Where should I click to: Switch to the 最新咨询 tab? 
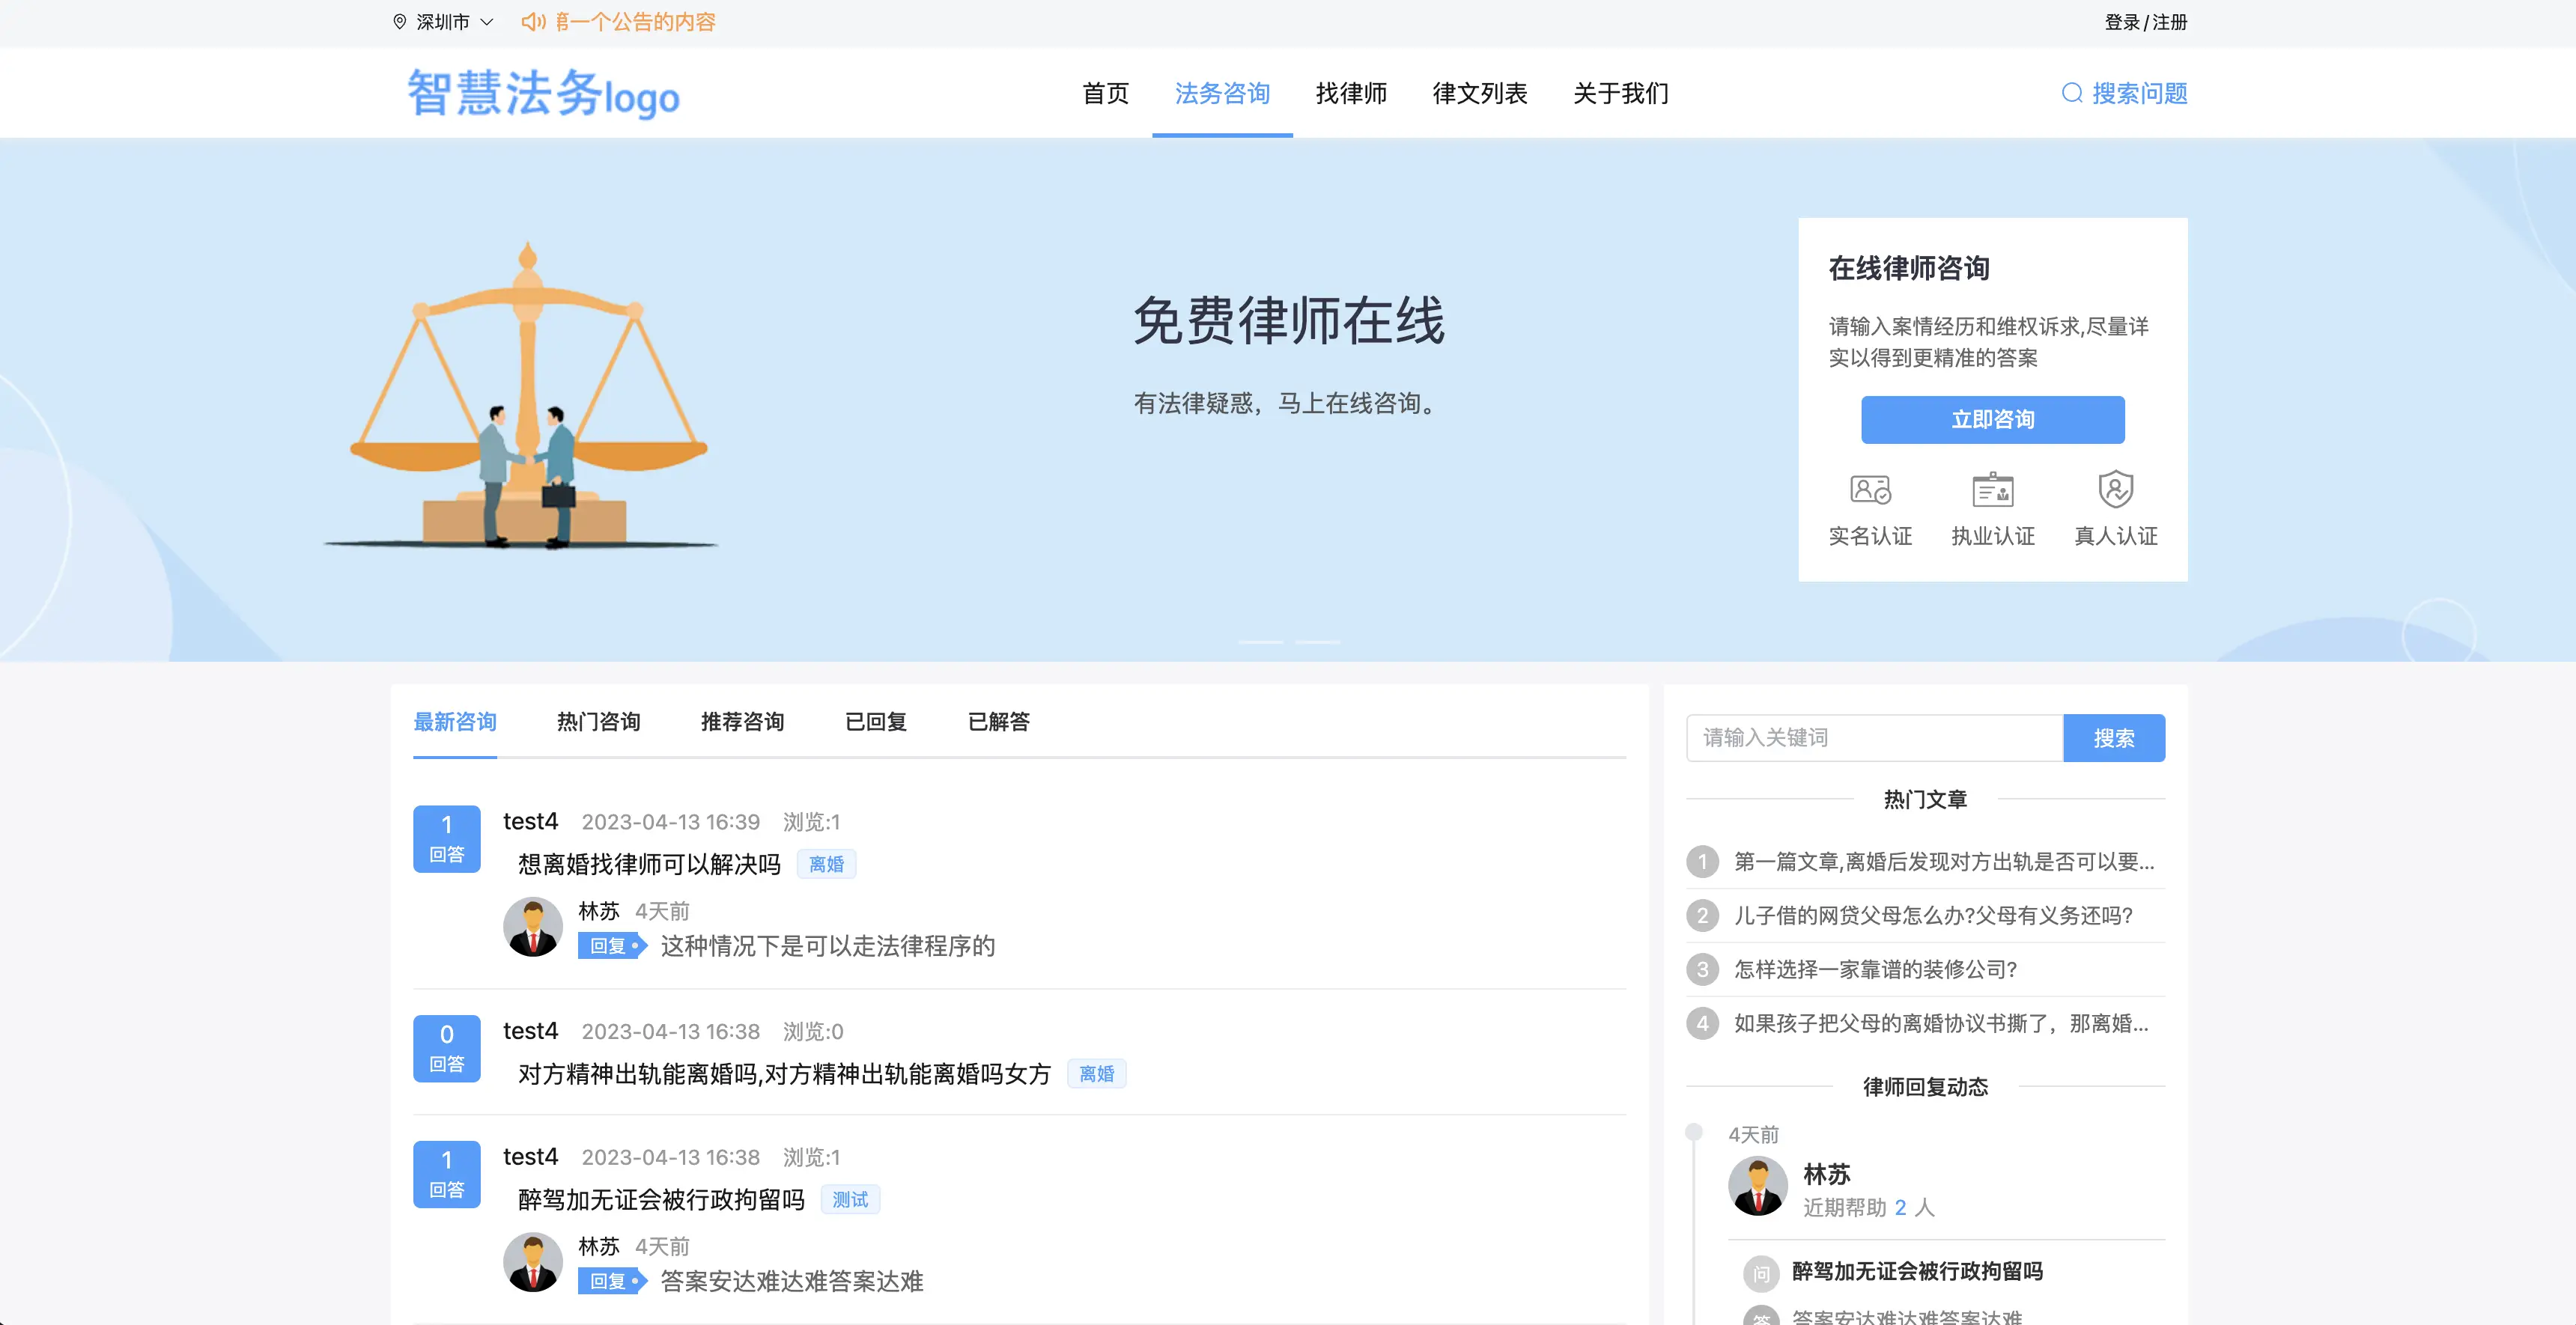click(455, 721)
